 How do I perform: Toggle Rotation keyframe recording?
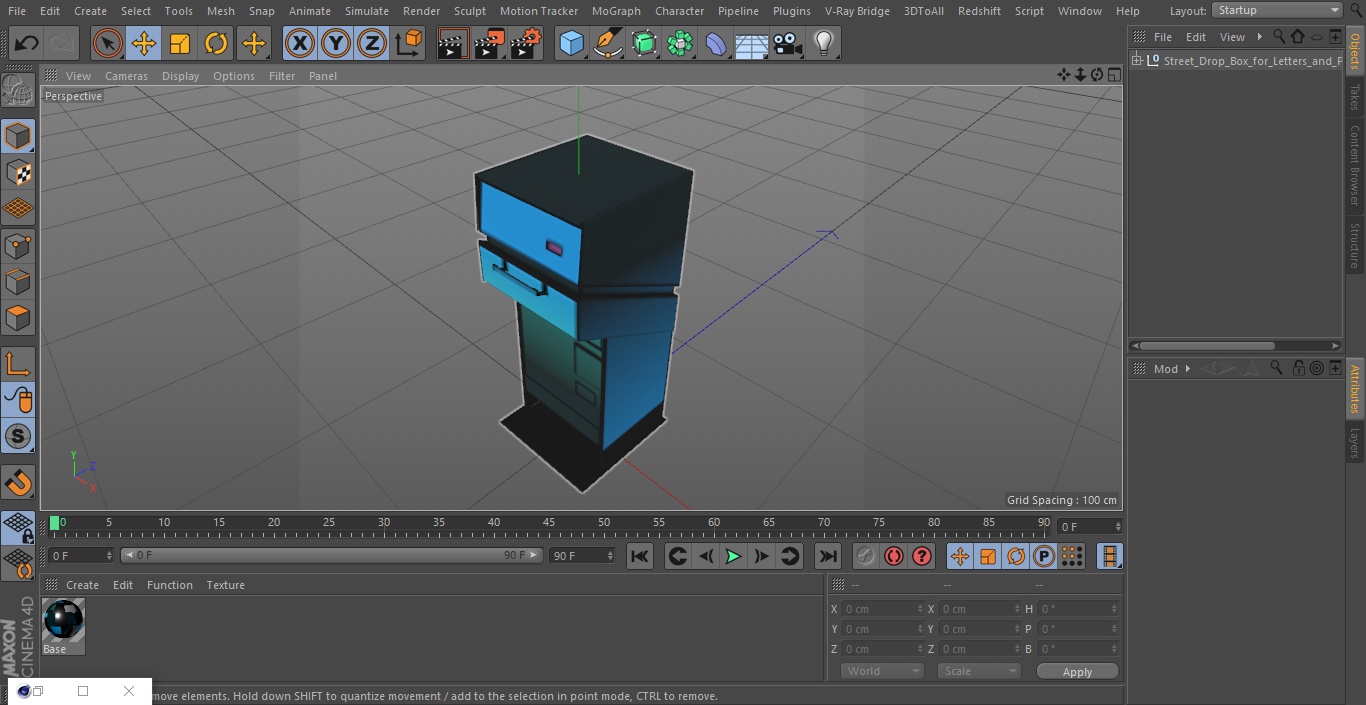click(1016, 556)
